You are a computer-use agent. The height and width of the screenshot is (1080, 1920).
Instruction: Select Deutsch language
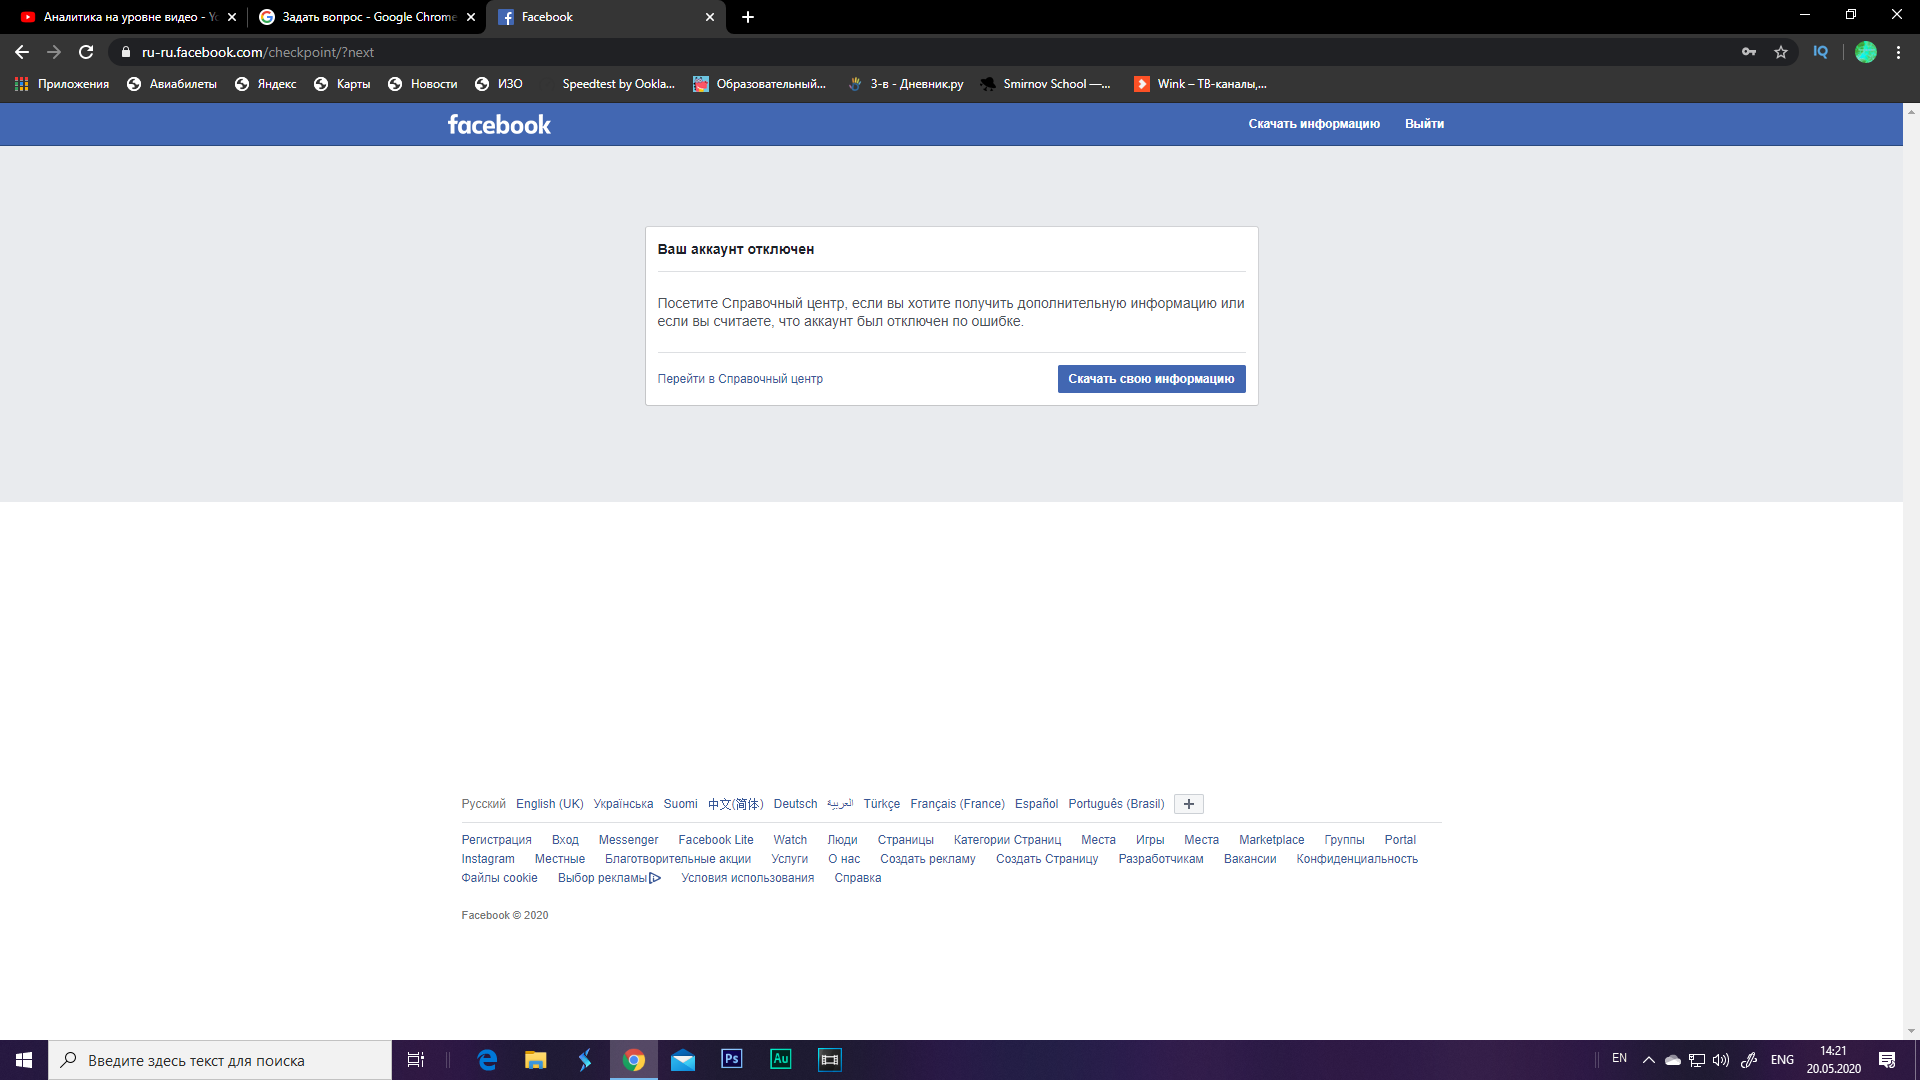[795, 804]
